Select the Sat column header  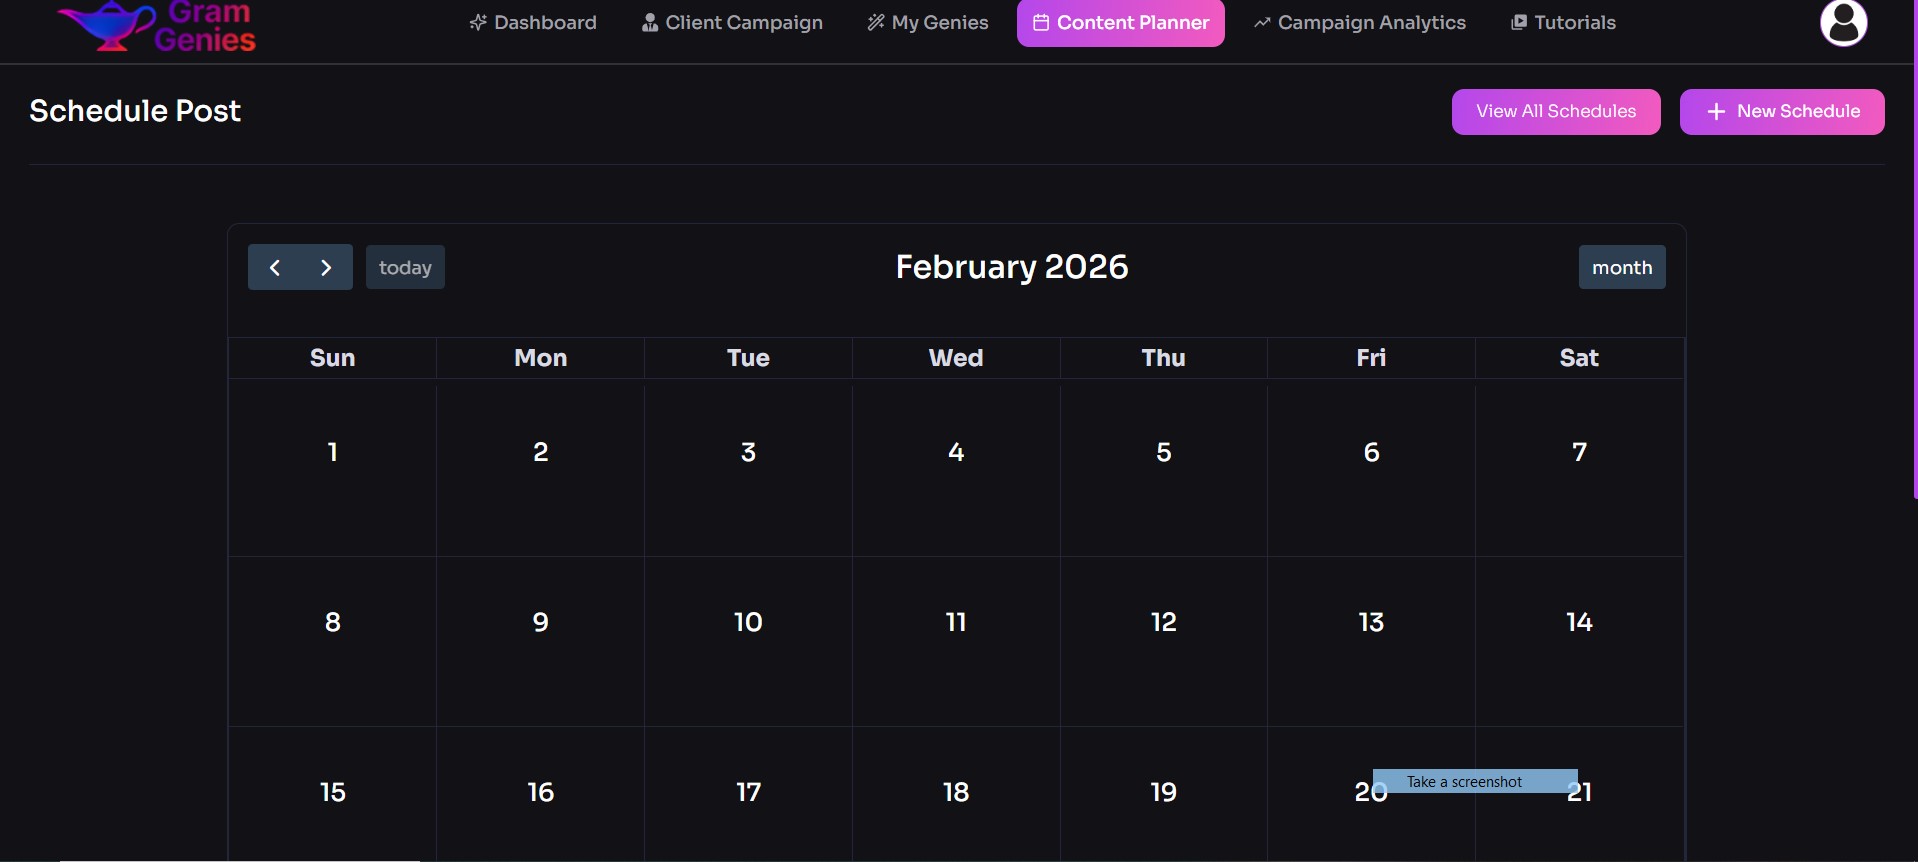pyautogui.click(x=1579, y=358)
